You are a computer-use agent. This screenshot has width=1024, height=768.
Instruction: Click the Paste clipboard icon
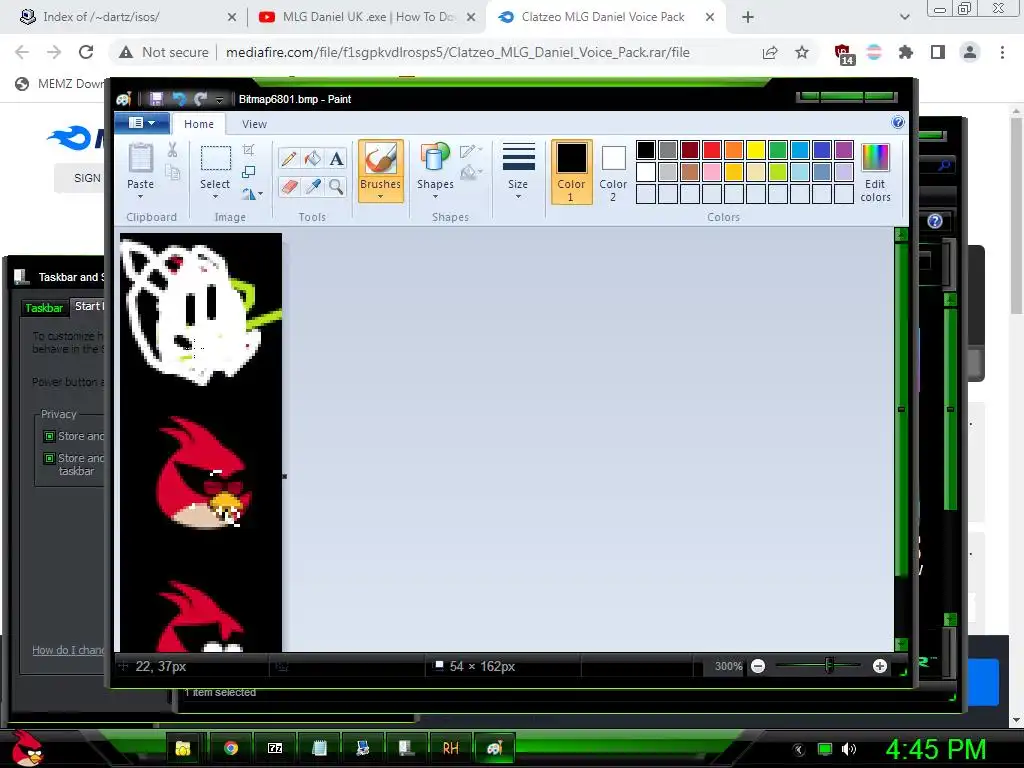140,158
